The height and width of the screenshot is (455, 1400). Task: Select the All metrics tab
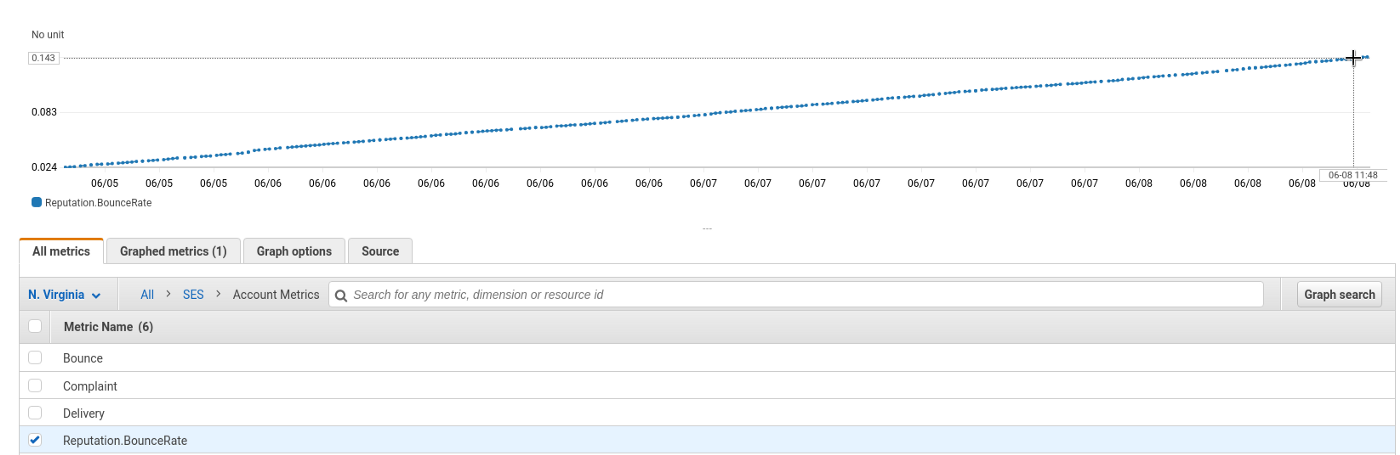pyautogui.click(x=61, y=251)
